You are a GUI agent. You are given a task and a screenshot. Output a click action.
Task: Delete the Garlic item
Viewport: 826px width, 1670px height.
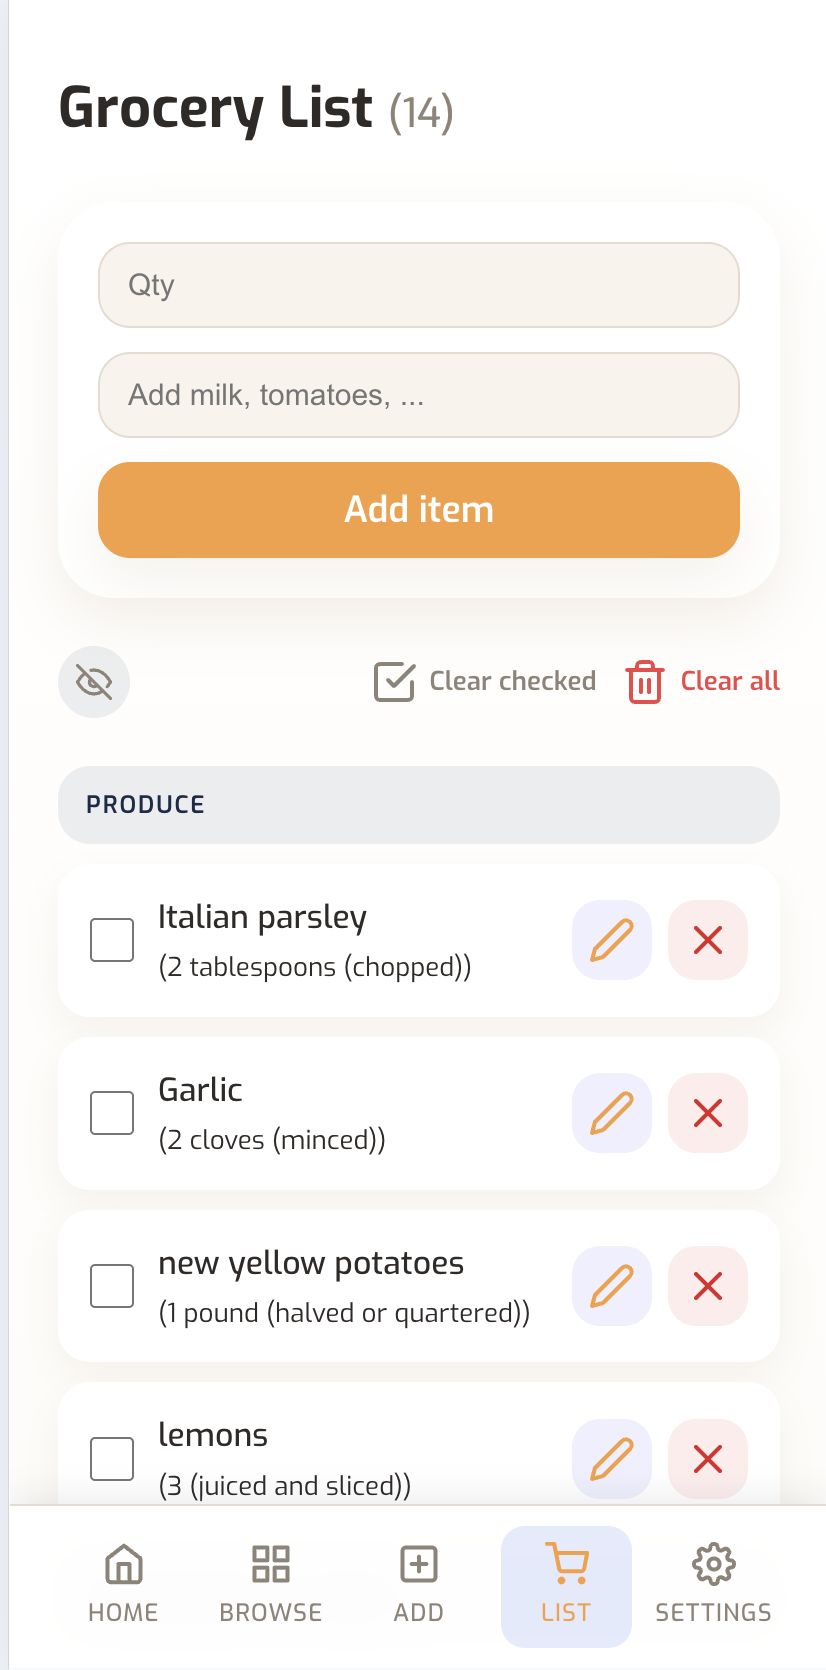pos(707,1112)
